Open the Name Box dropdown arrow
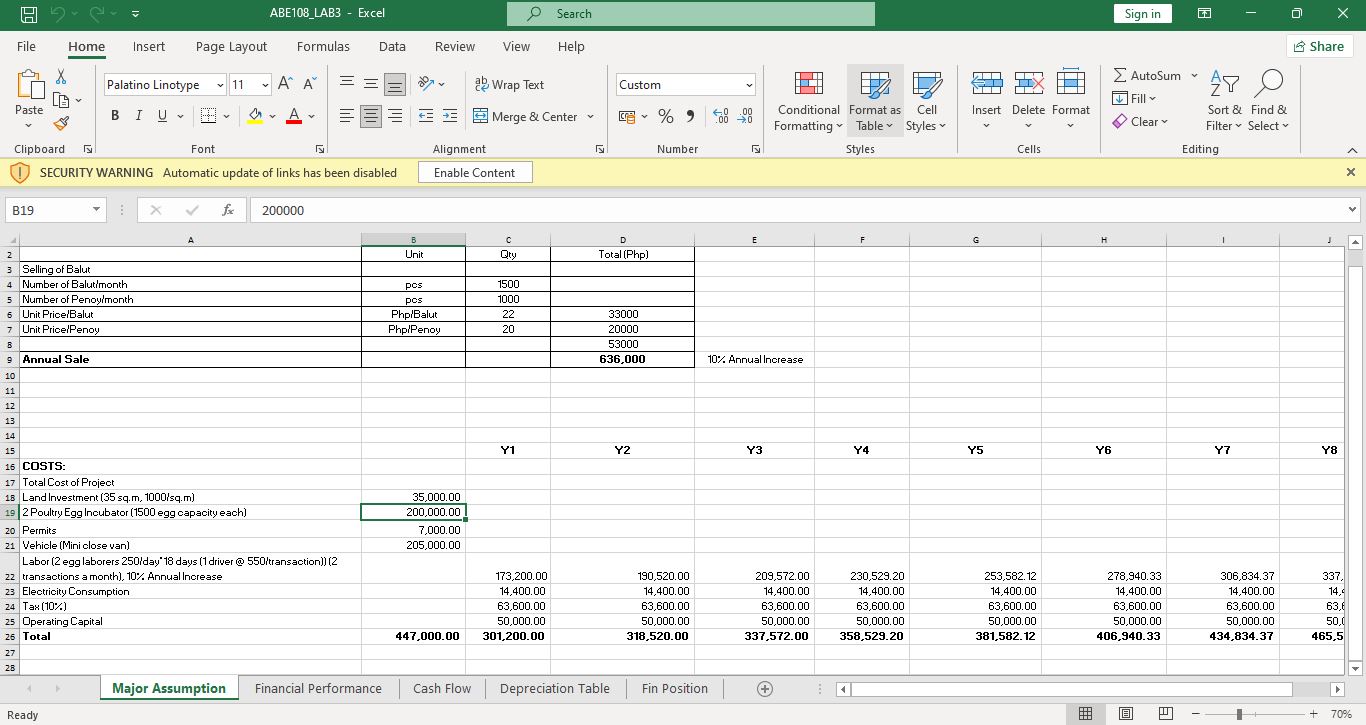This screenshot has width=1366, height=725. (x=96, y=211)
